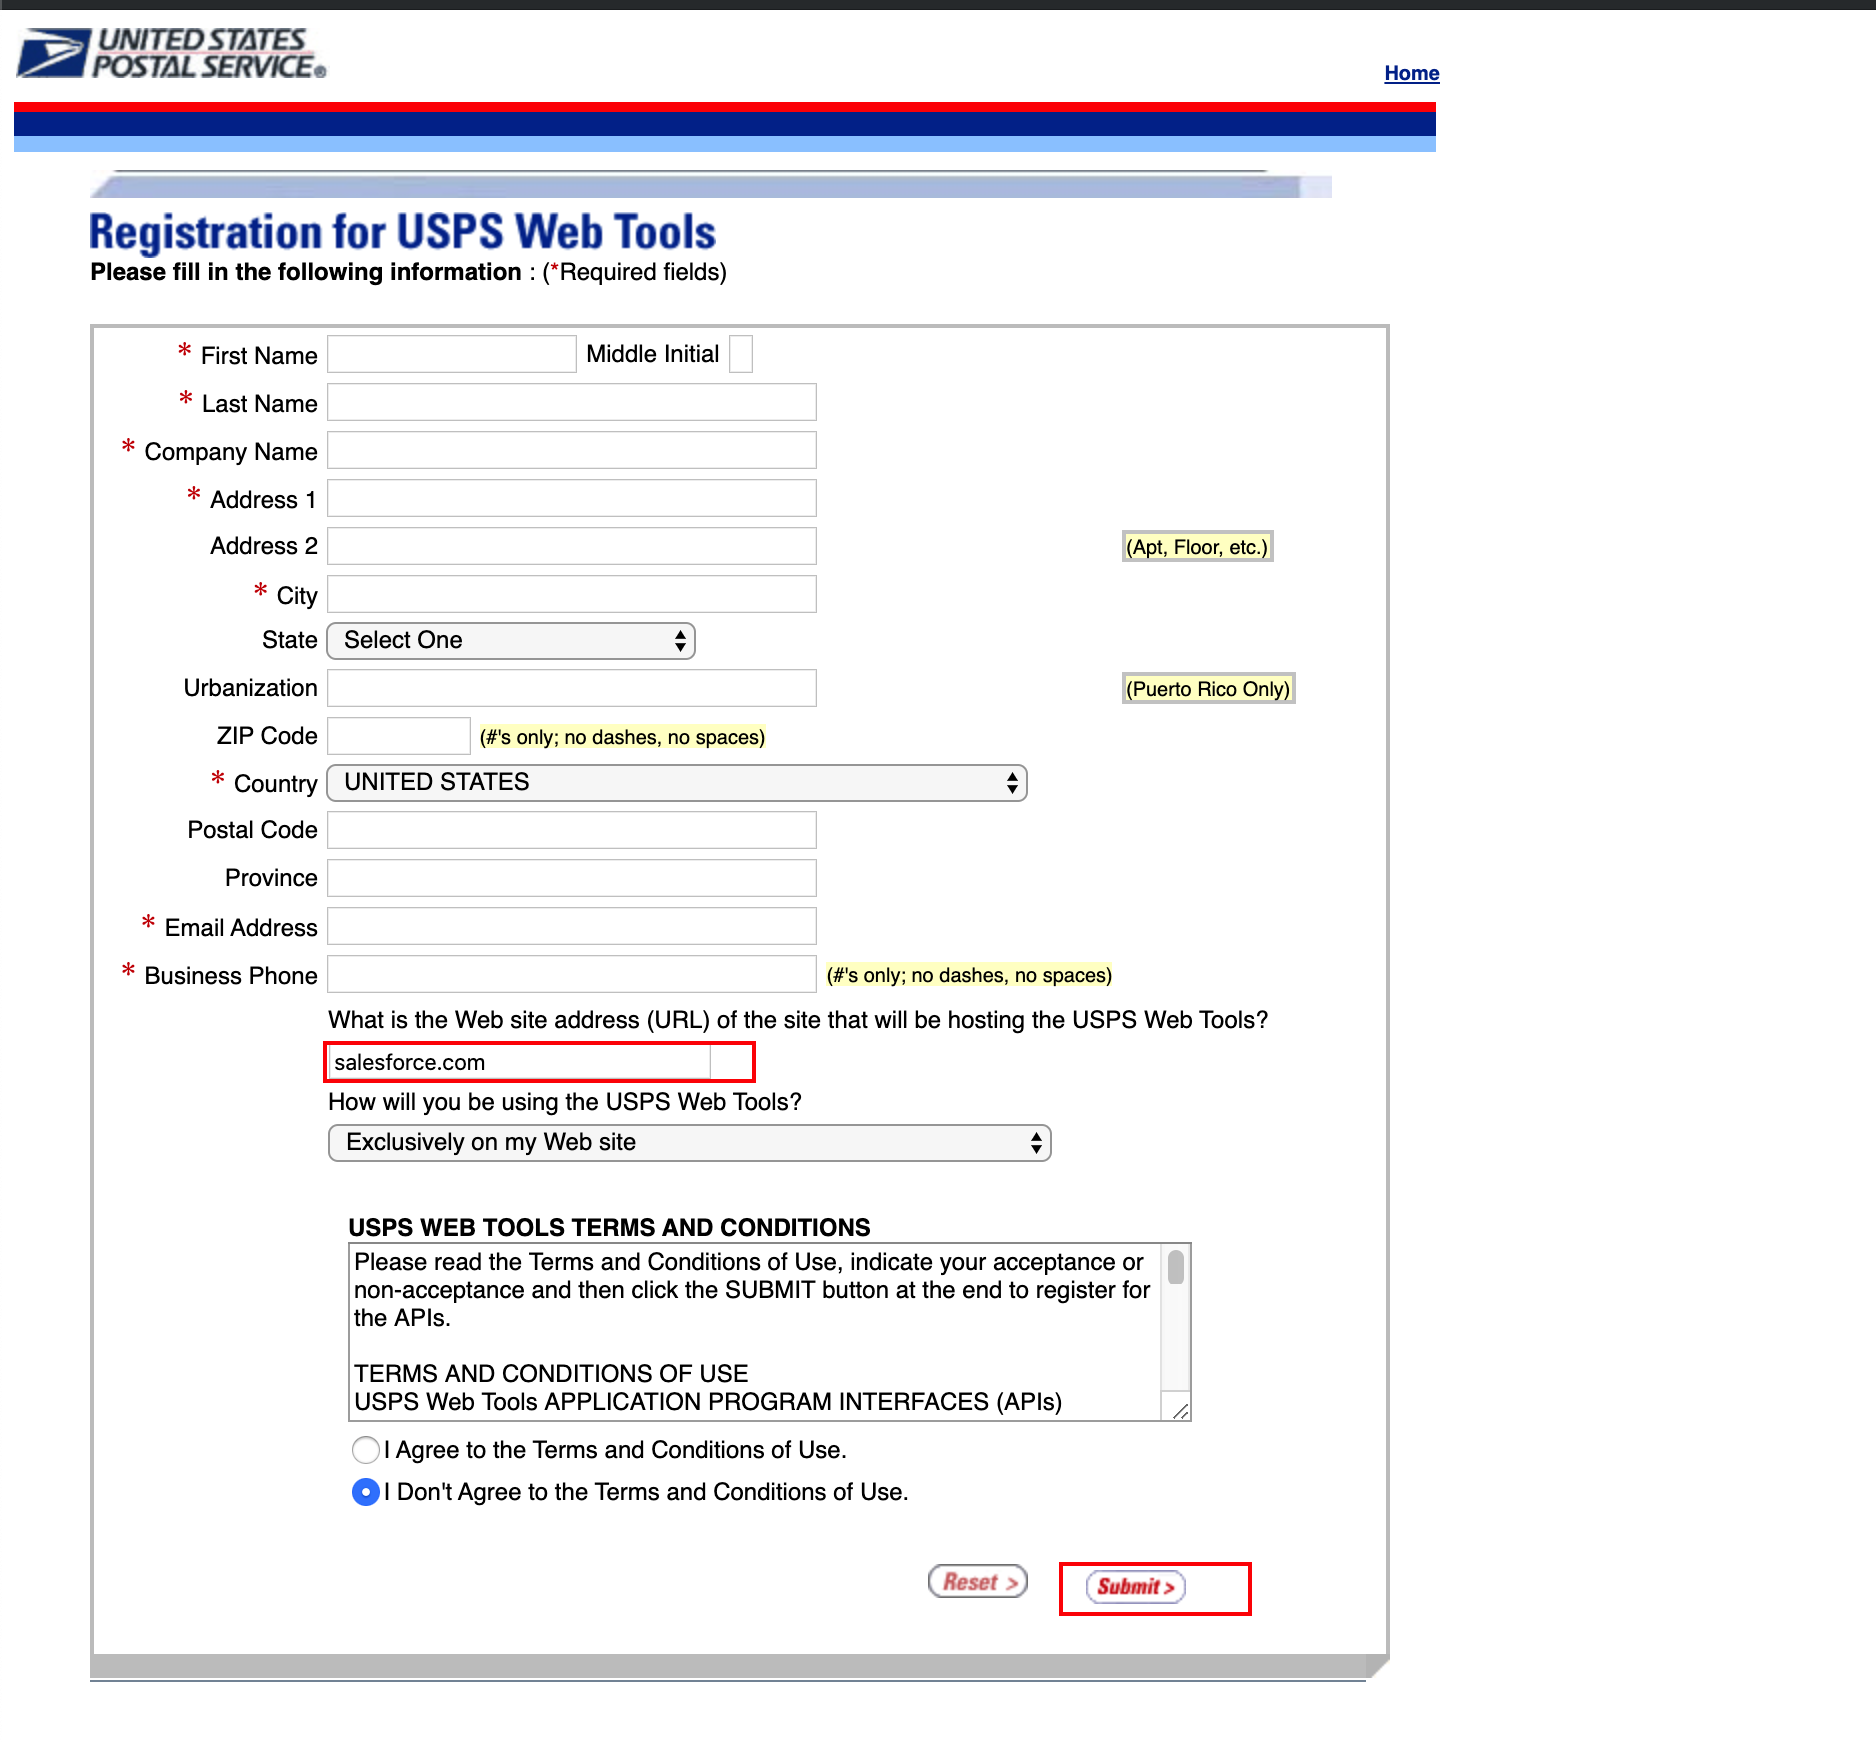Click the website URL field containing salesforce.com

click(520, 1062)
